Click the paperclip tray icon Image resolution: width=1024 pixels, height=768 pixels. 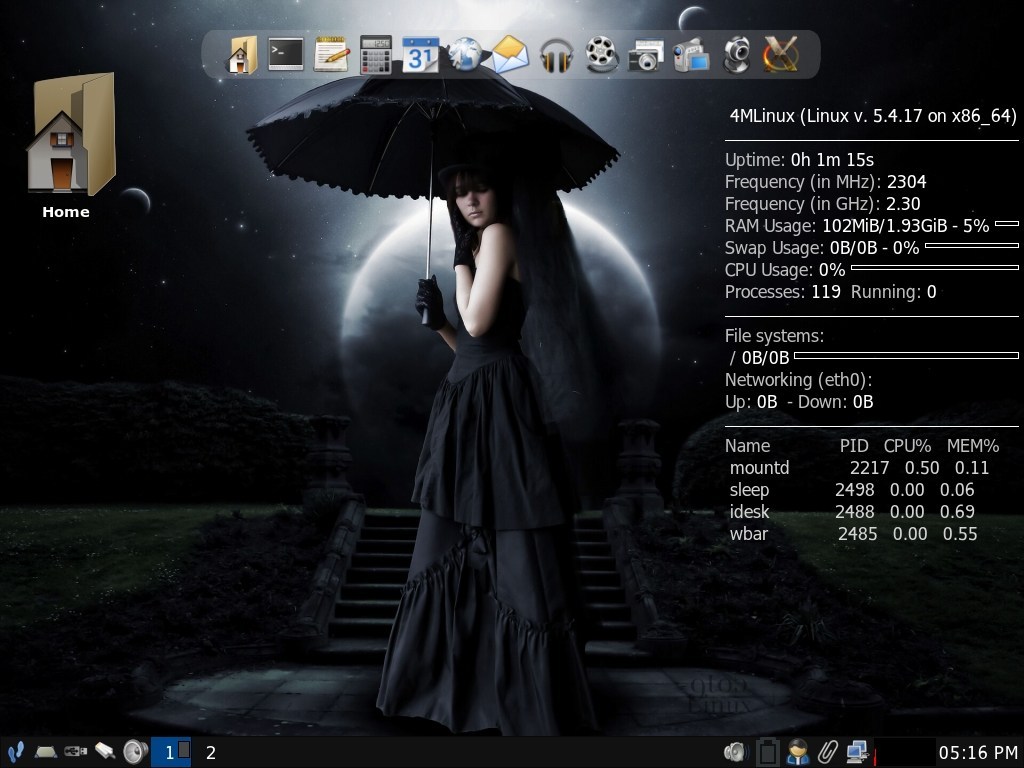pos(827,752)
